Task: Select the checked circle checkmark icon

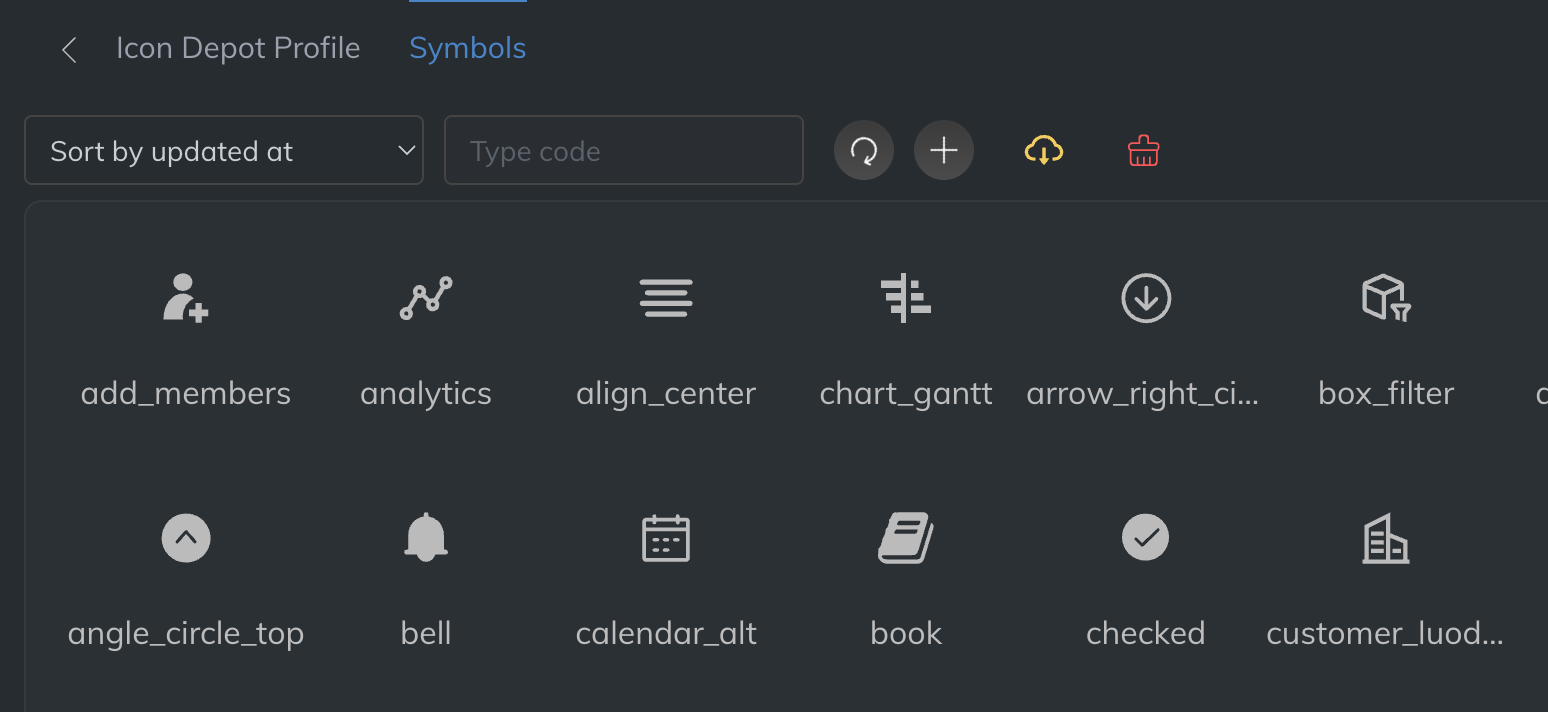Action: 1146,538
